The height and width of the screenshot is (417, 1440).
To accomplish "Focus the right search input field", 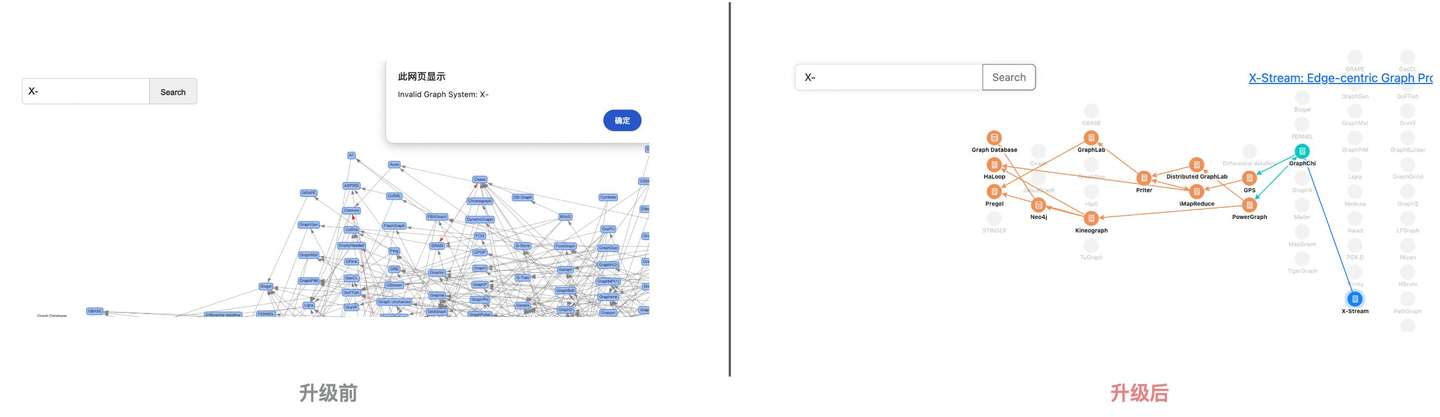I will pos(888,77).
